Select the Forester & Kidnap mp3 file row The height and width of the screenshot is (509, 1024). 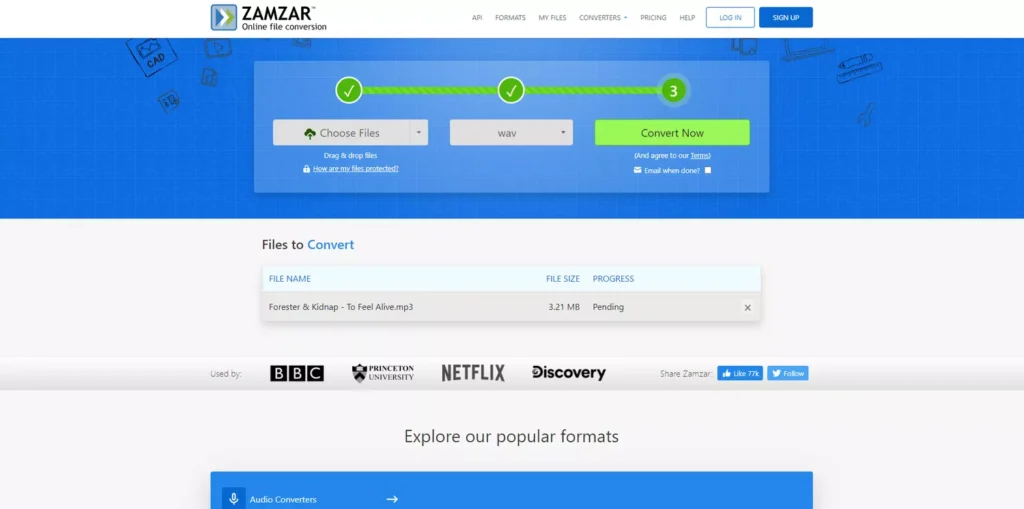[x=400, y=307]
